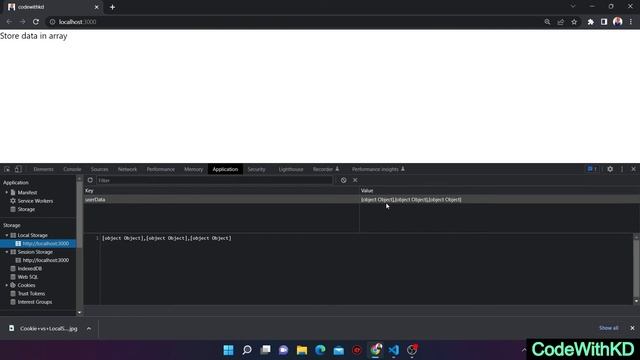The width and height of the screenshot is (640, 360).
Task: Select localhost:3000 under Session Storage
Action: (x=45, y=260)
